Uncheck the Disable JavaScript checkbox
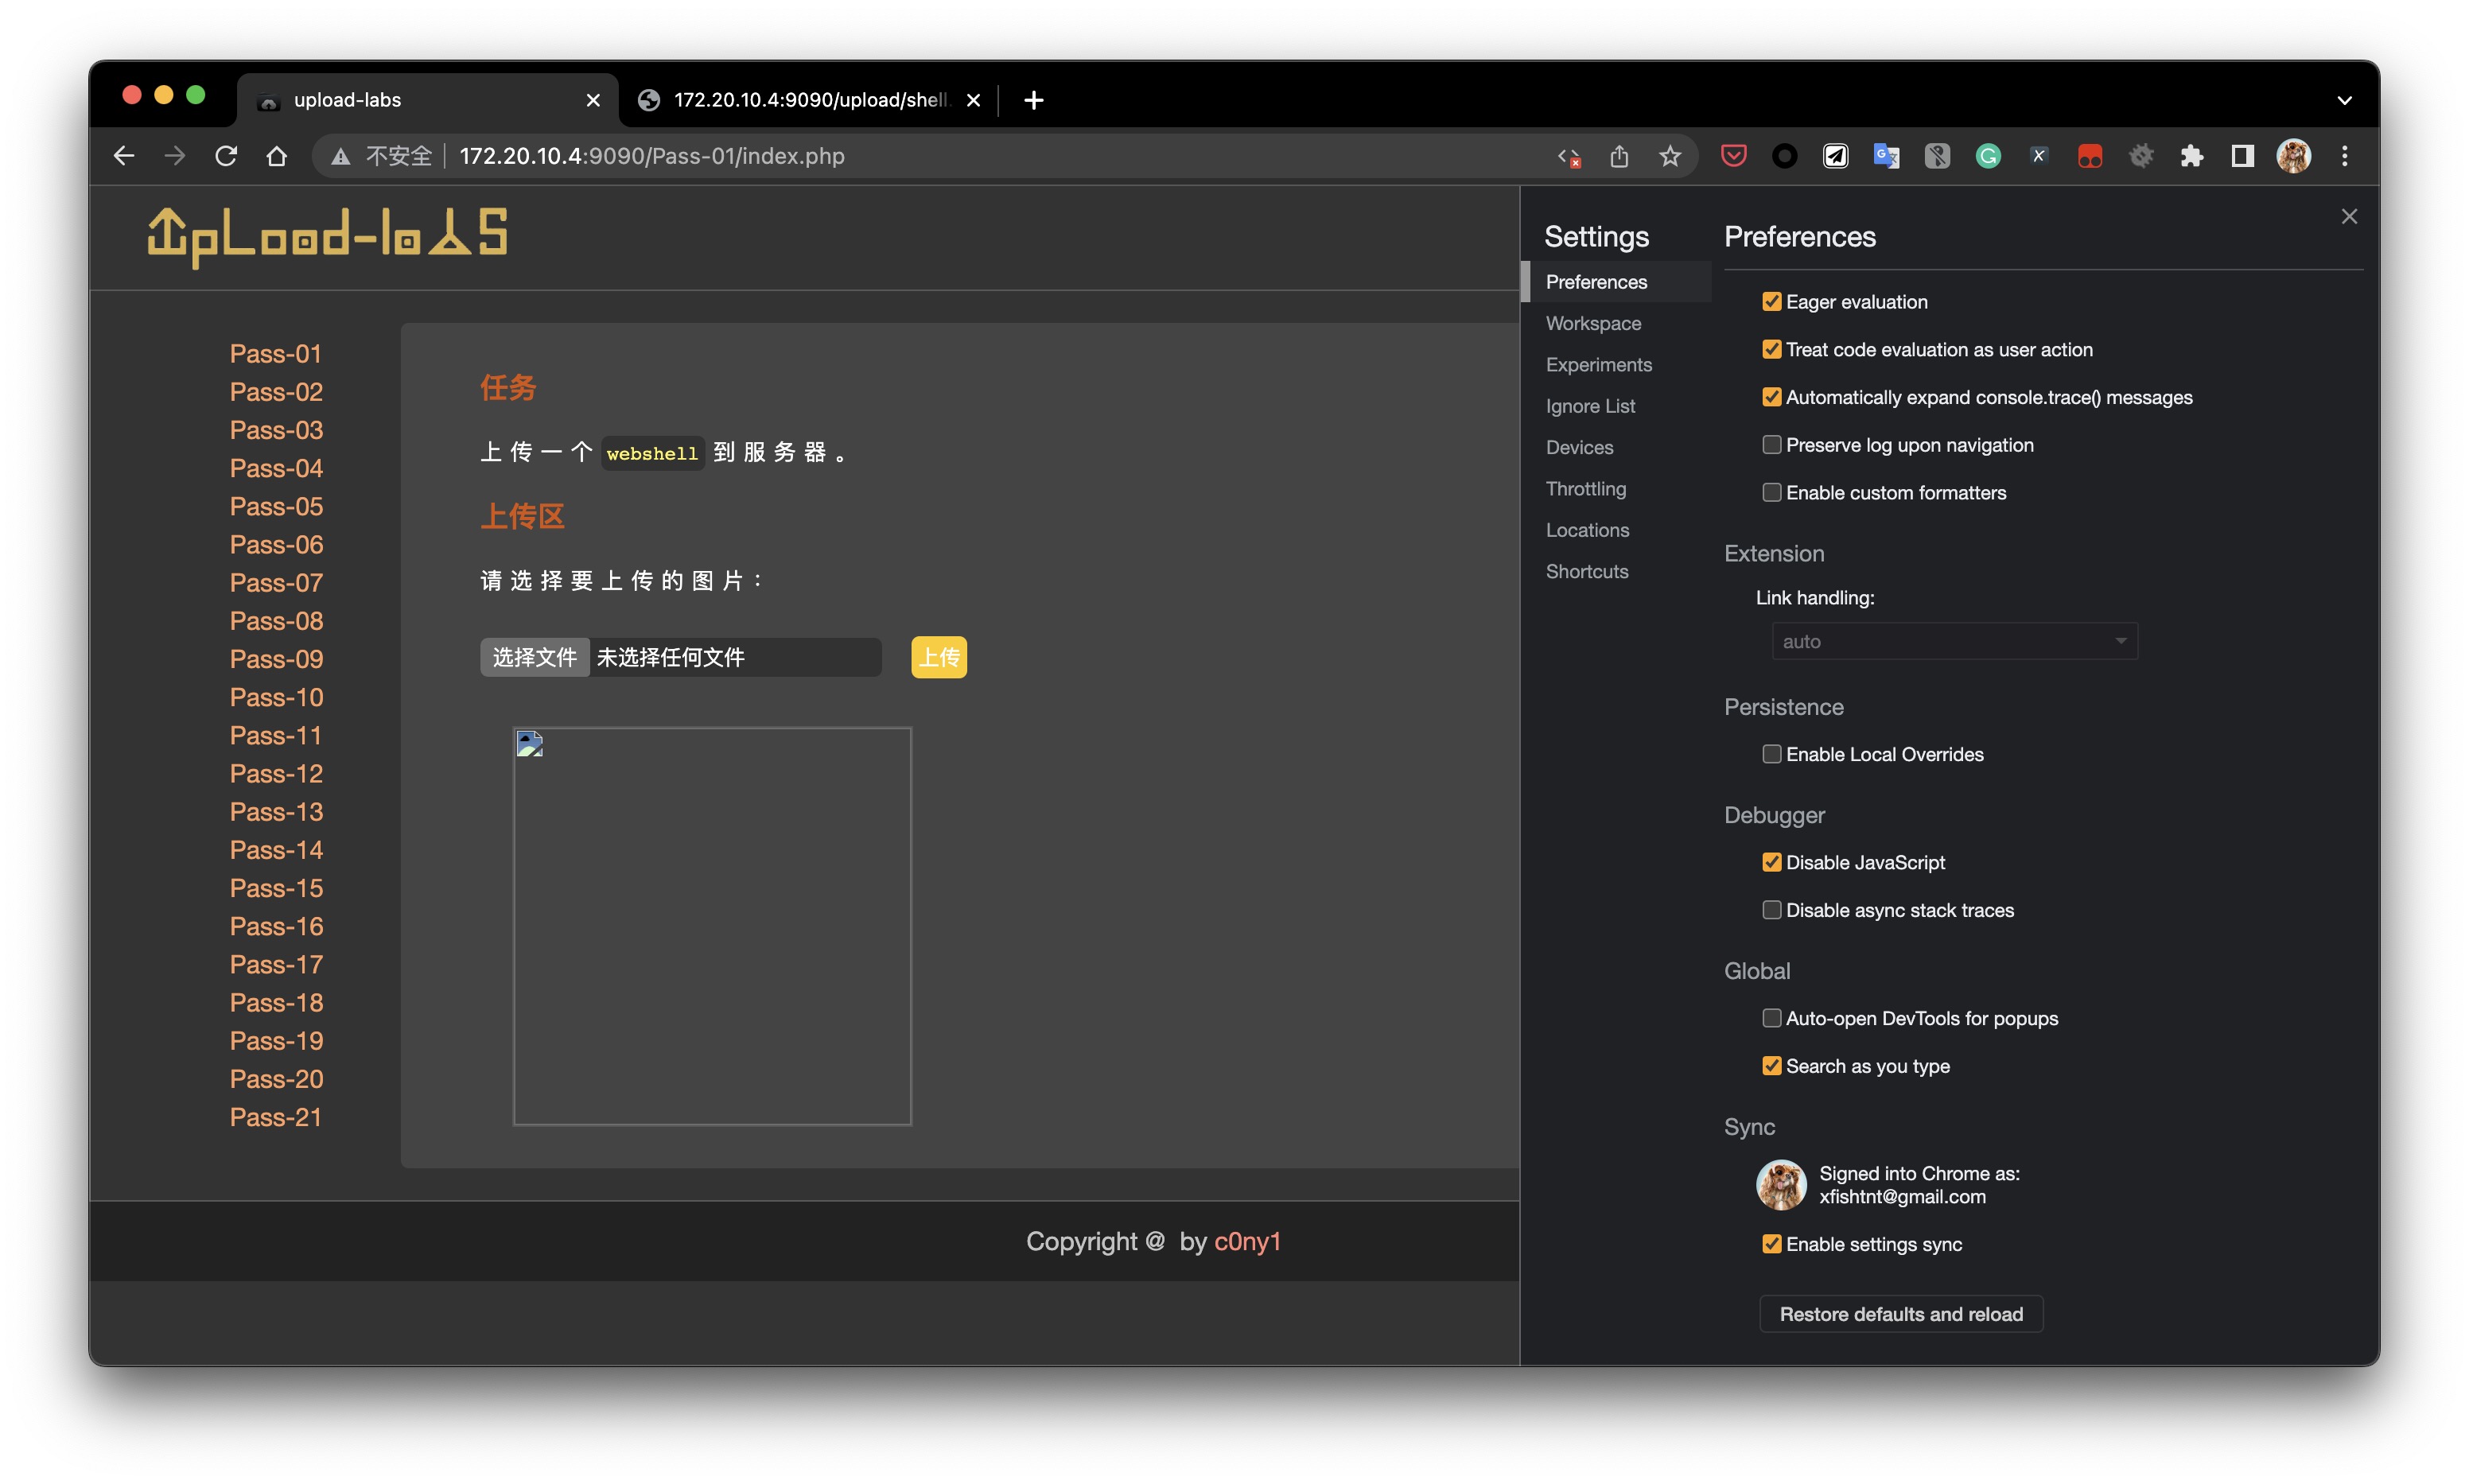This screenshot has height=1484, width=2469. 1771,862
